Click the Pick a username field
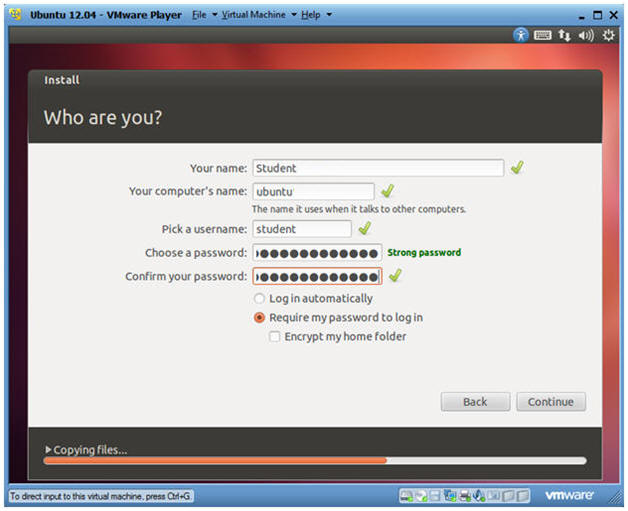The width and height of the screenshot is (628, 511). 302,229
